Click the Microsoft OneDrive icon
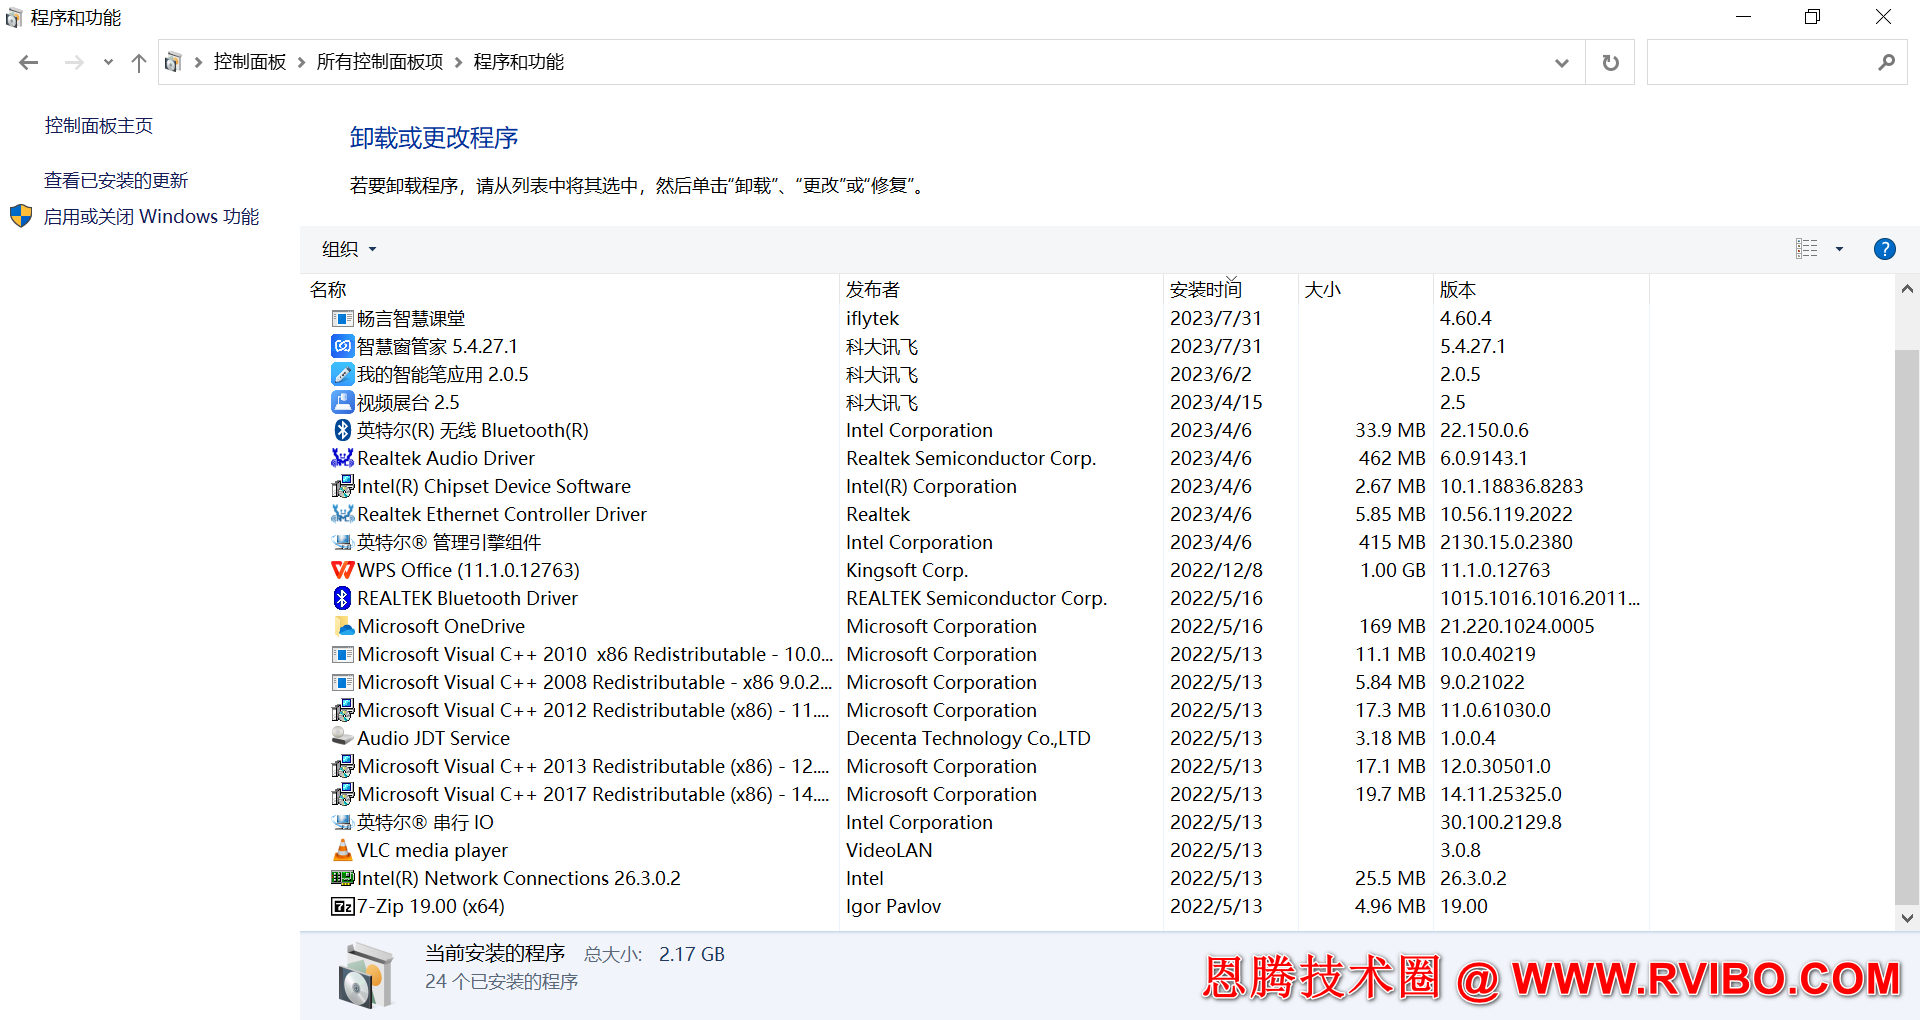Screen dimensions: 1920x1020 (342, 626)
